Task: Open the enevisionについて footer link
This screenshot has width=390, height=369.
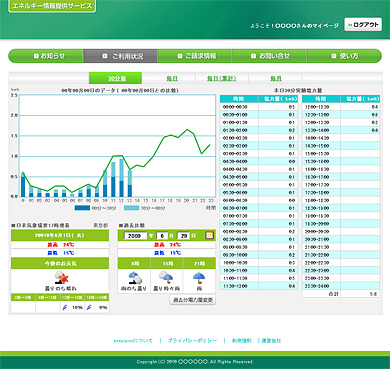Action: coord(133,341)
